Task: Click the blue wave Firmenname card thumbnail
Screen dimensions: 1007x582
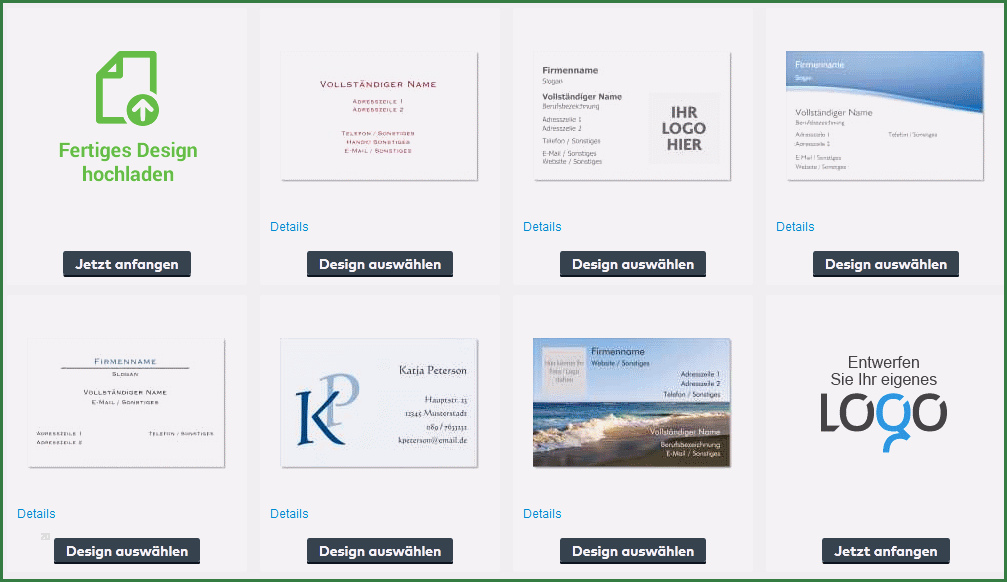Action: (x=885, y=116)
